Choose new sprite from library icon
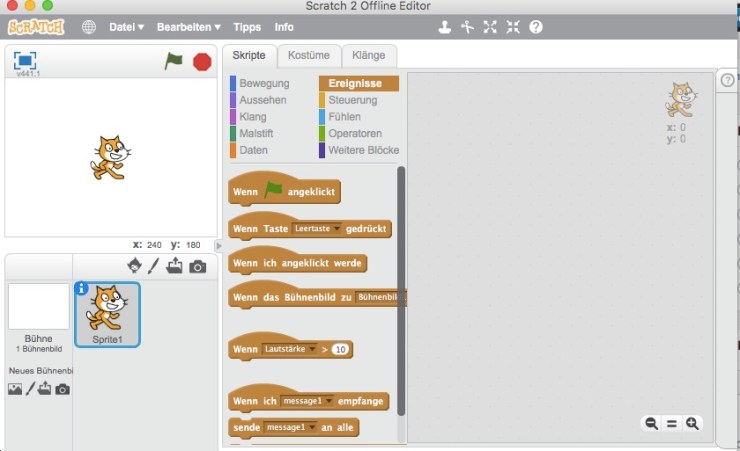The width and height of the screenshot is (740, 451). pyautogui.click(x=135, y=266)
